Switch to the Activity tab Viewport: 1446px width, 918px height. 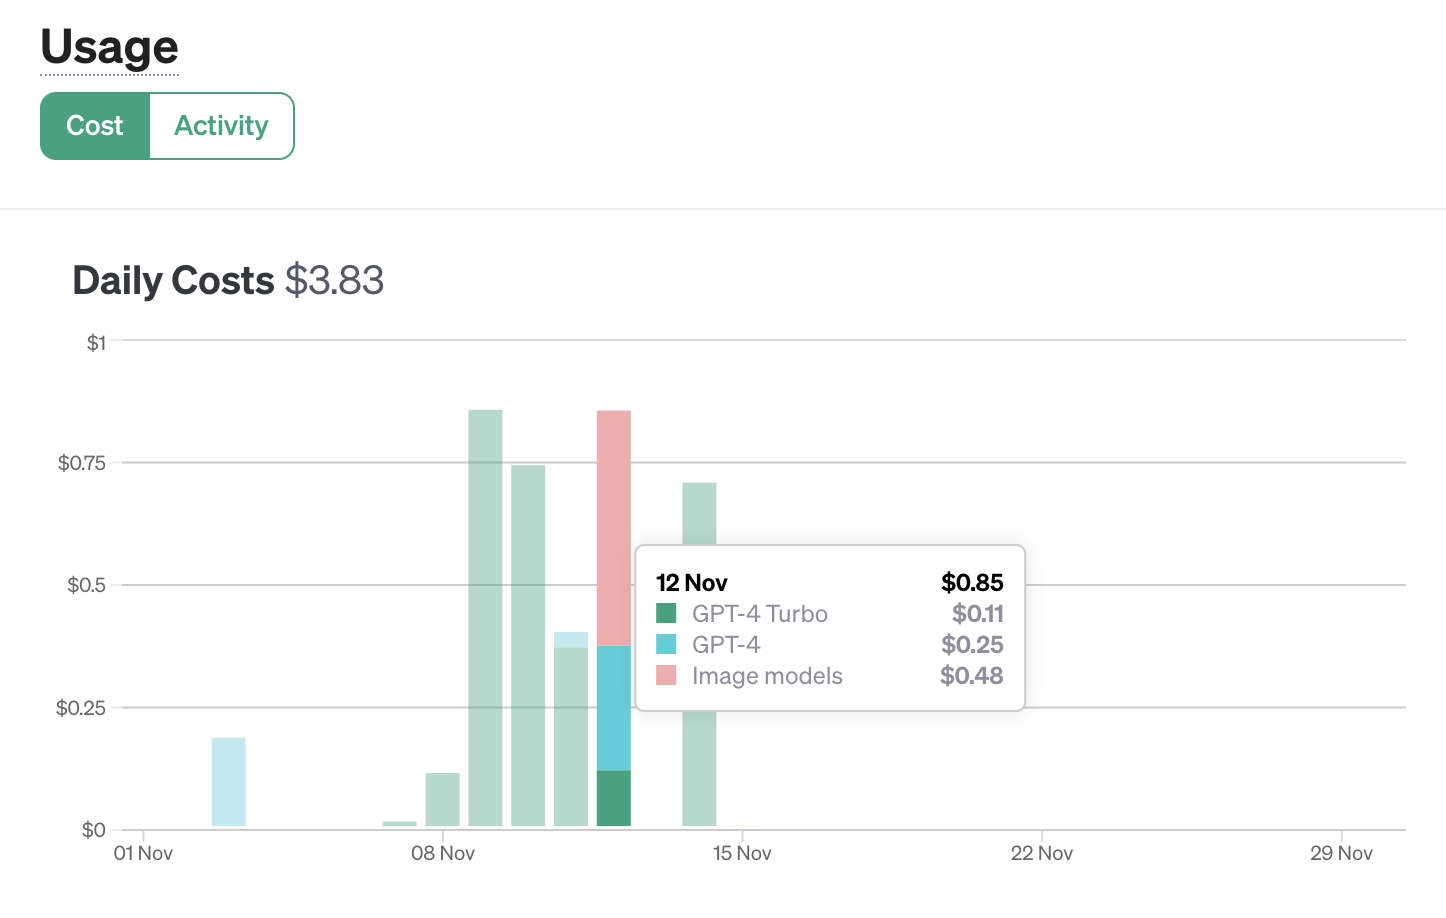click(221, 126)
